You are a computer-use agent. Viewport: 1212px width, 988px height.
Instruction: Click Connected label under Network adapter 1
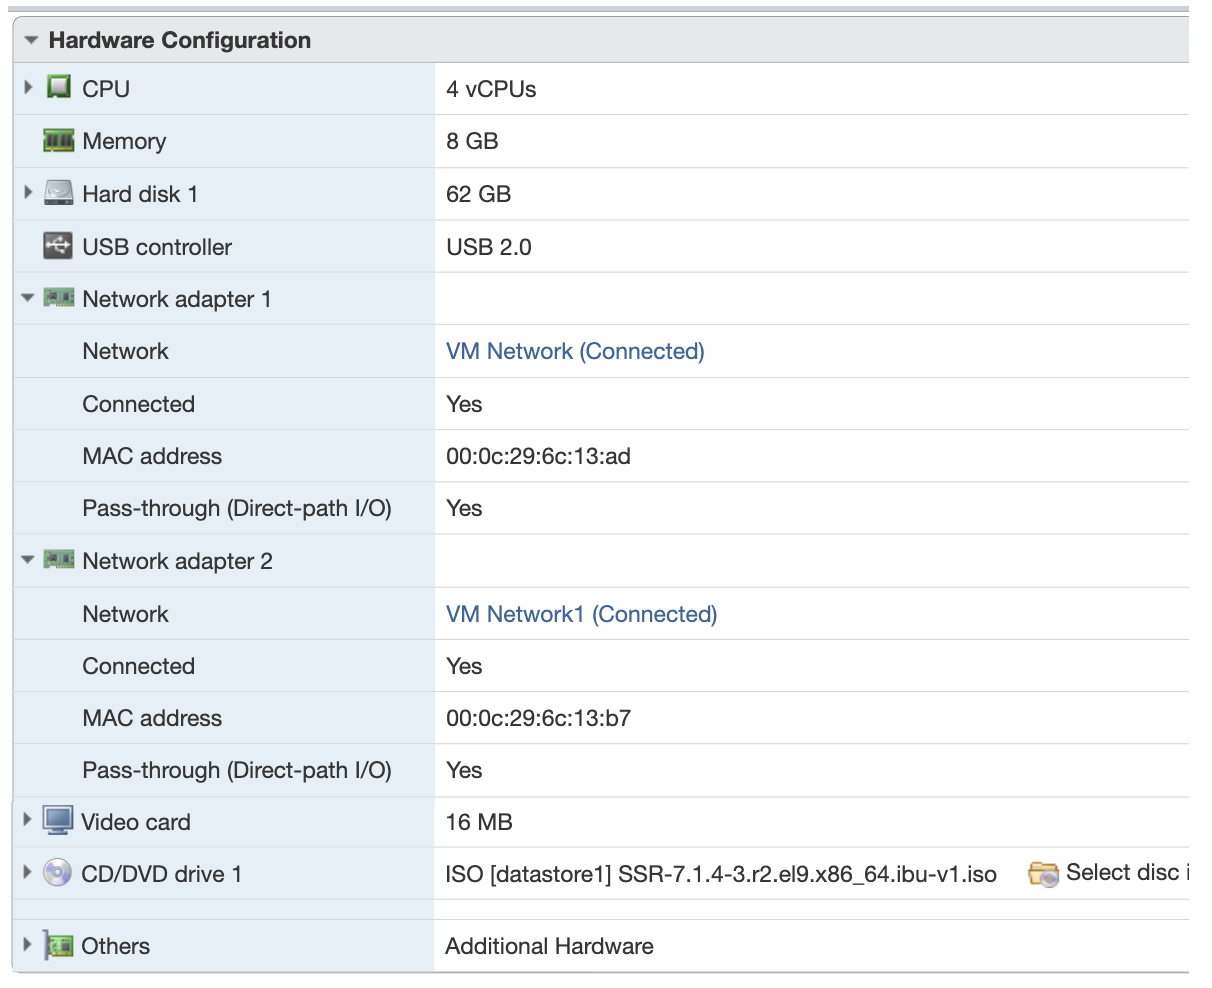coord(138,404)
